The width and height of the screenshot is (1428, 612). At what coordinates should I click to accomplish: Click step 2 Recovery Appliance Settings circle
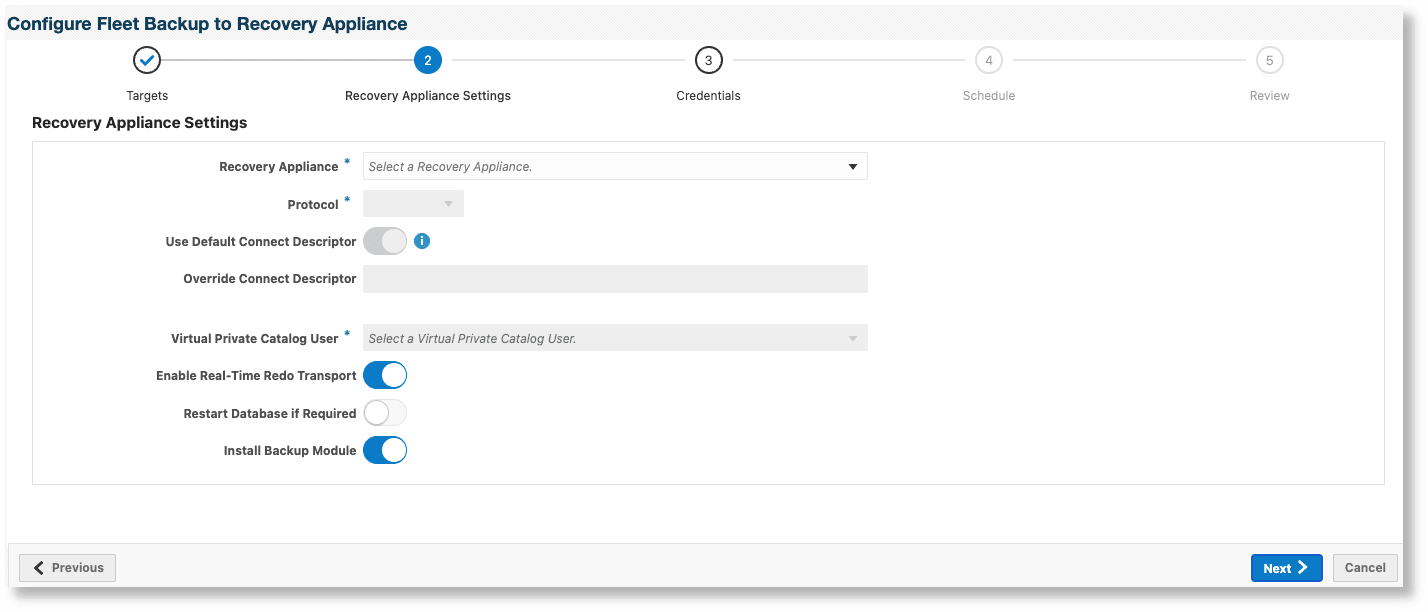428,61
